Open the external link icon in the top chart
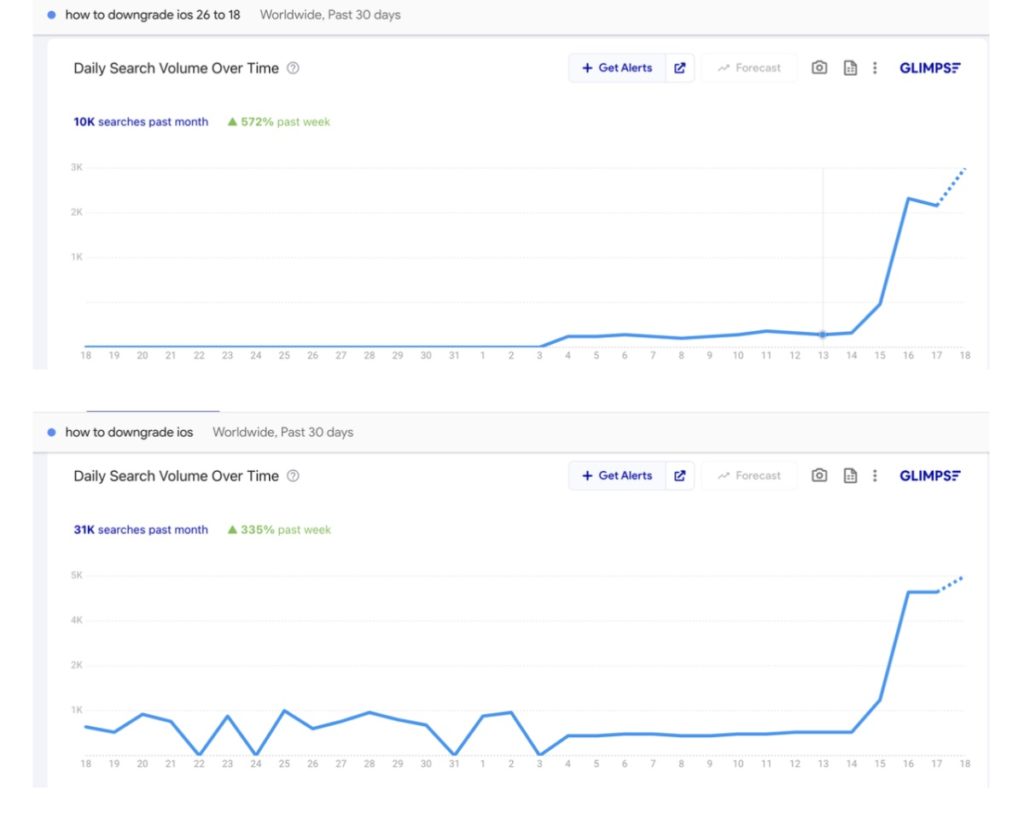The width and height of the screenshot is (1024, 814). click(680, 68)
